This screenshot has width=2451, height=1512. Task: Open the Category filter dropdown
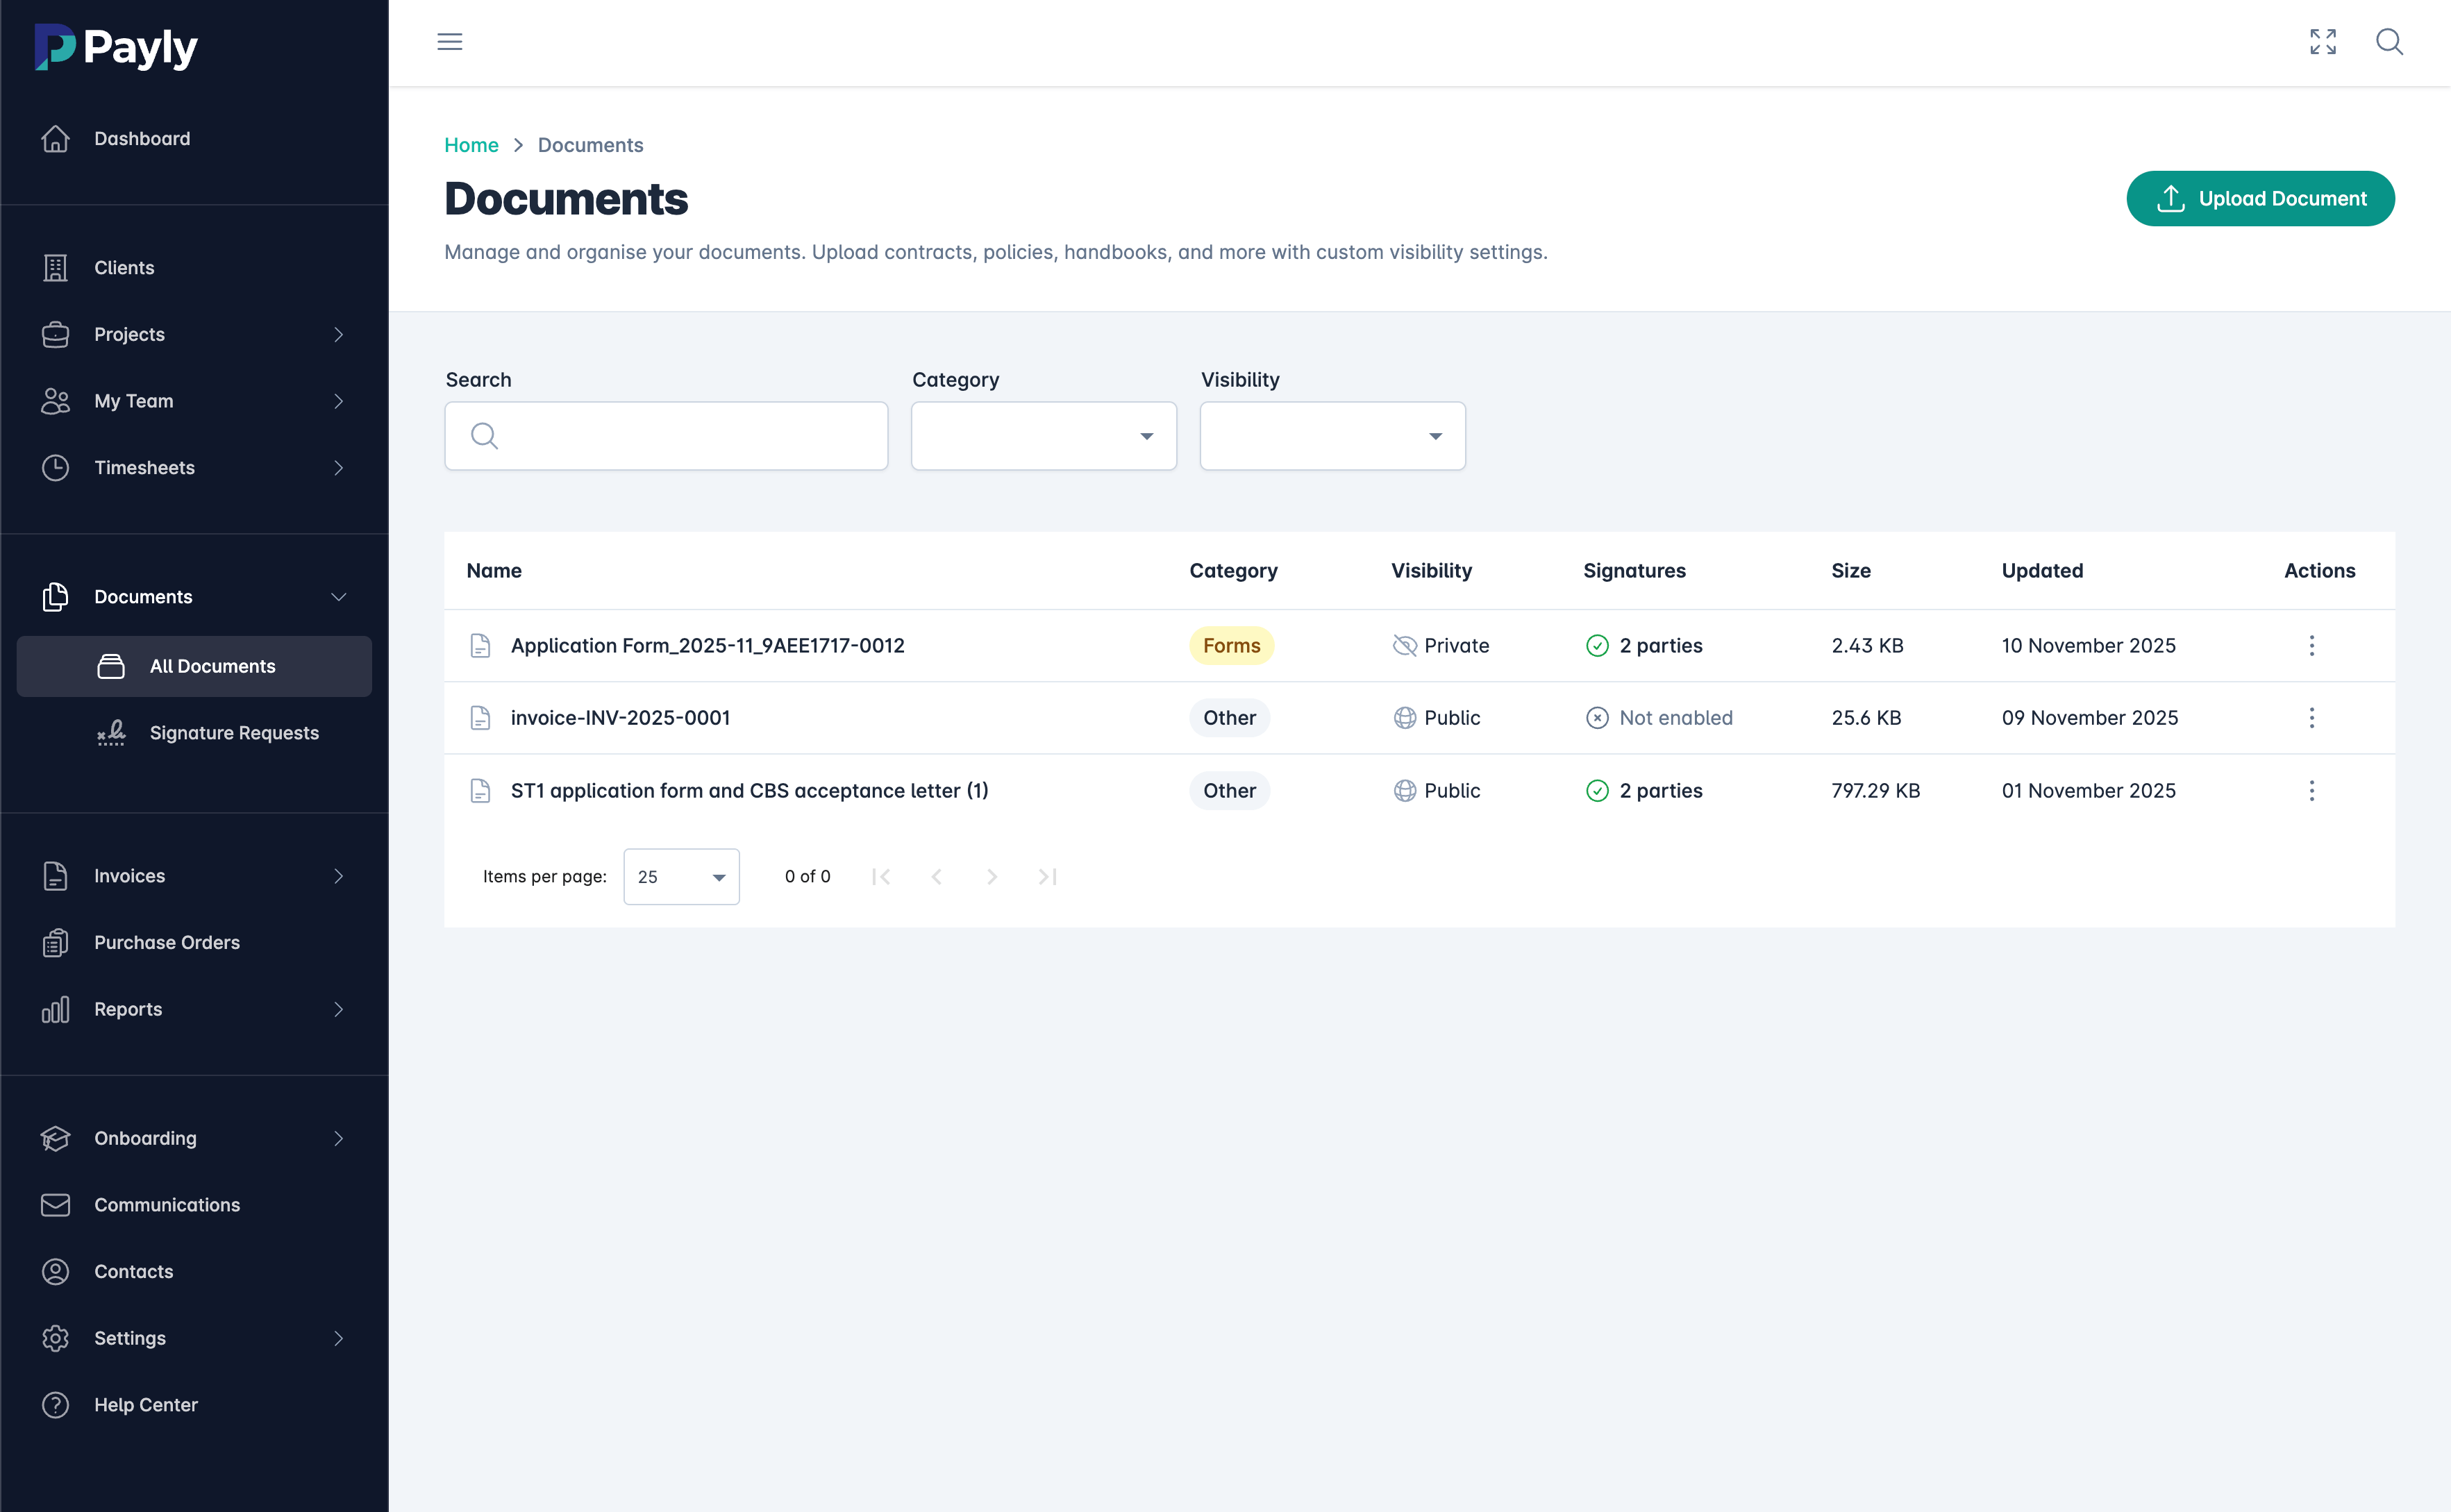tap(1043, 436)
